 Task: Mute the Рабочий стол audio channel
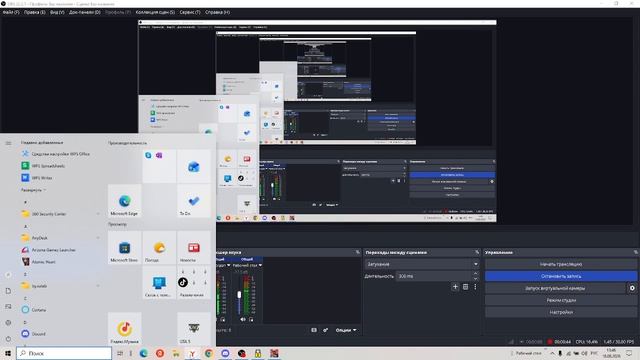pos(243,320)
